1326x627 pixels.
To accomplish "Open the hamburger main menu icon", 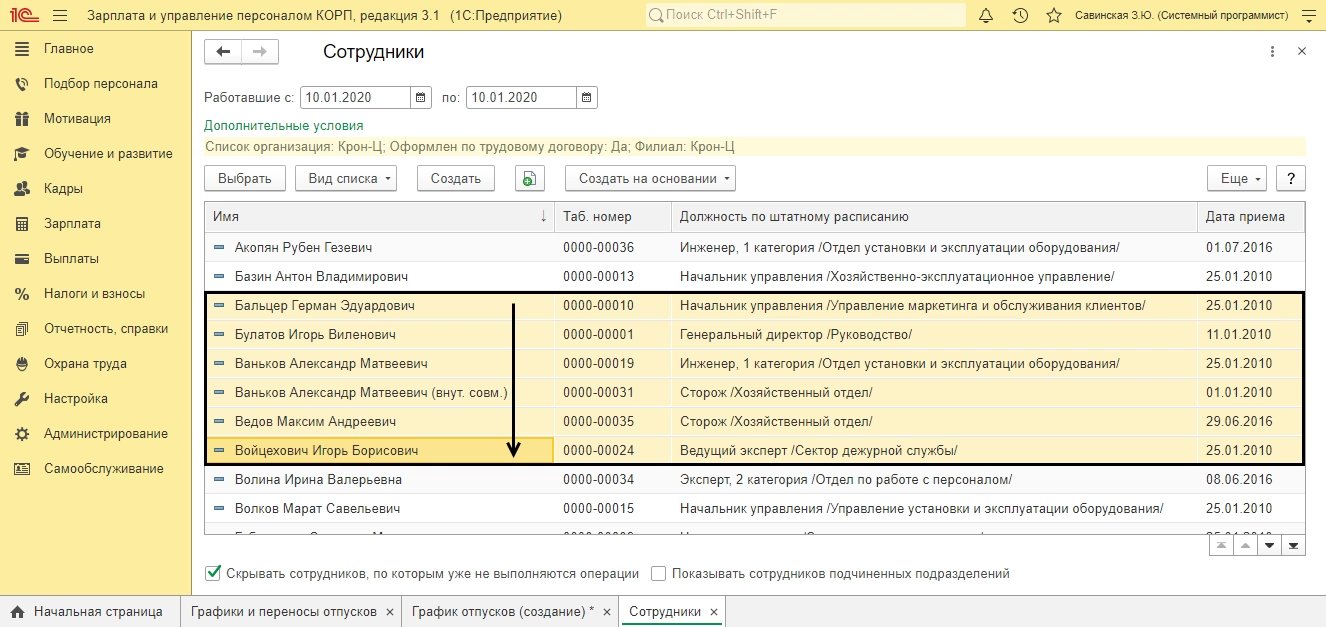I will click(x=60, y=16).
